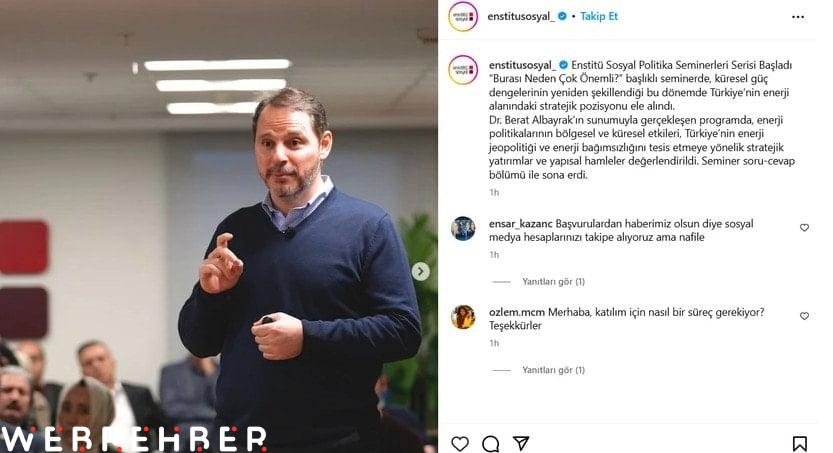Screen dimensions: 833x453
Task: Like ensar_kazanc's comment heart
Action: pos(804,227)
